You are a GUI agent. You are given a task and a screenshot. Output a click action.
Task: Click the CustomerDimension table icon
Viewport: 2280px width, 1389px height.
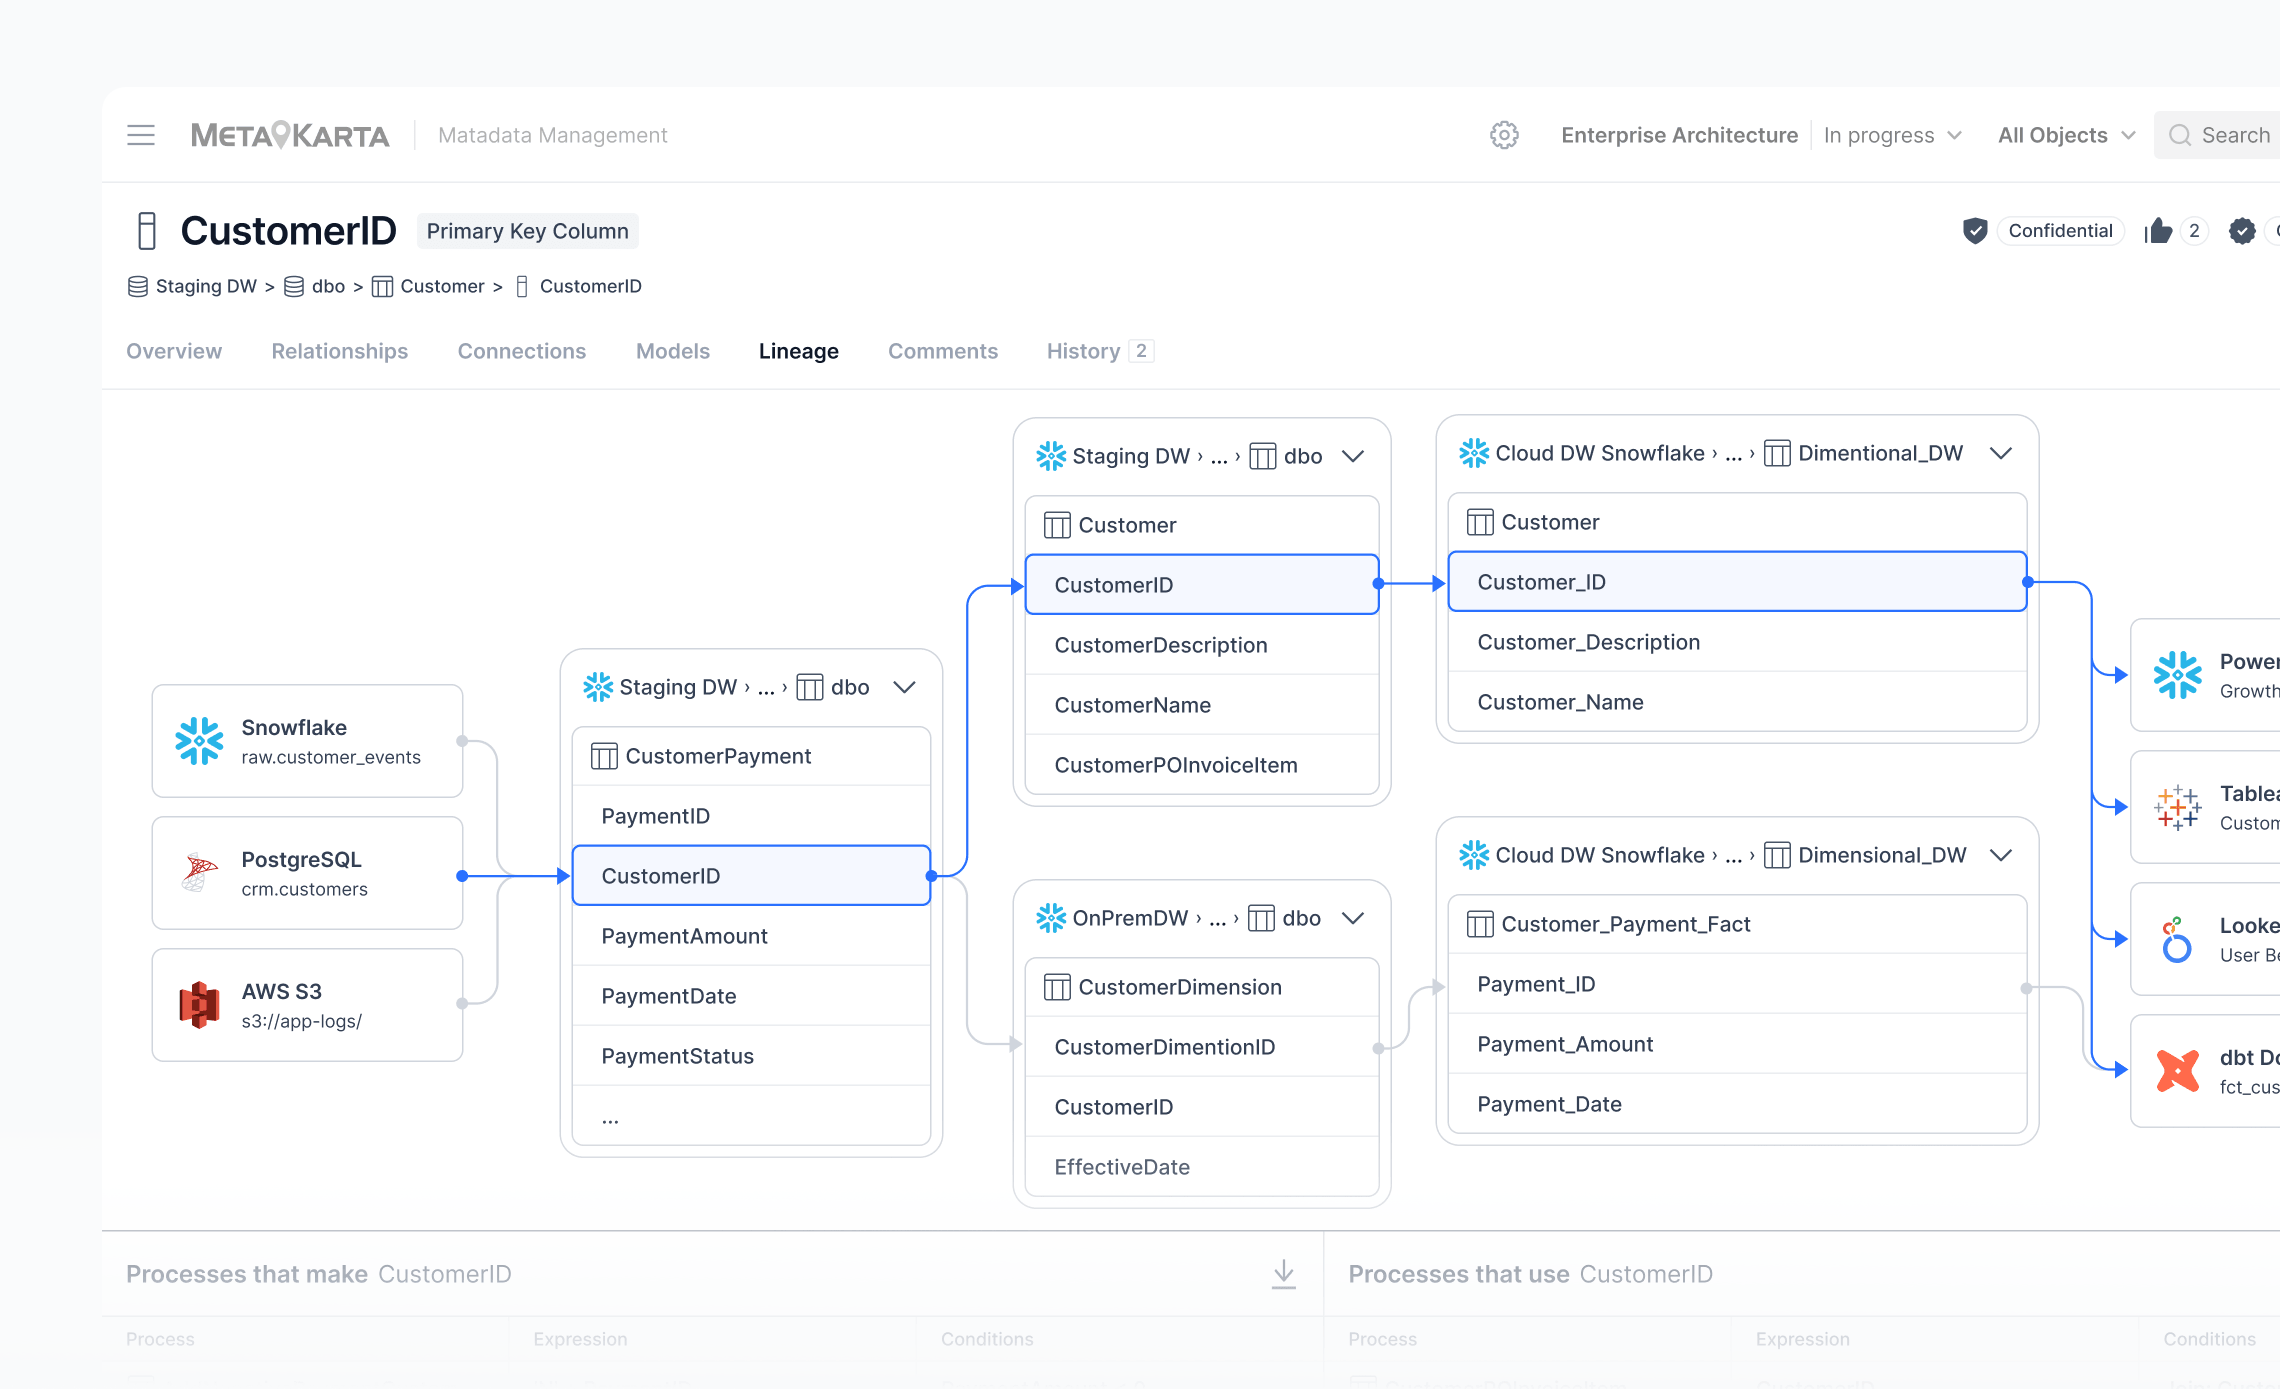click(1057, 987)
